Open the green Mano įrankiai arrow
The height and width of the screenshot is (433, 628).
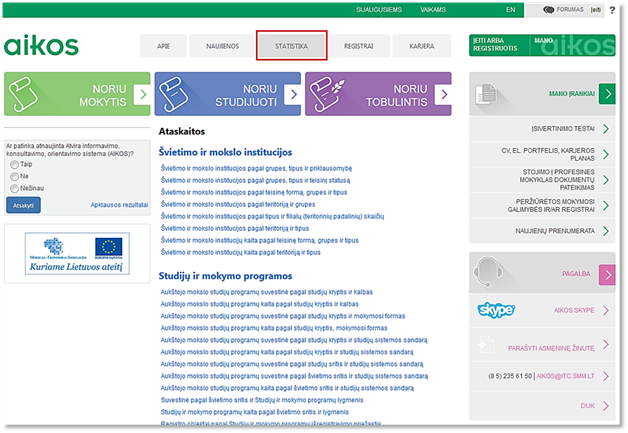coord(607,94)
